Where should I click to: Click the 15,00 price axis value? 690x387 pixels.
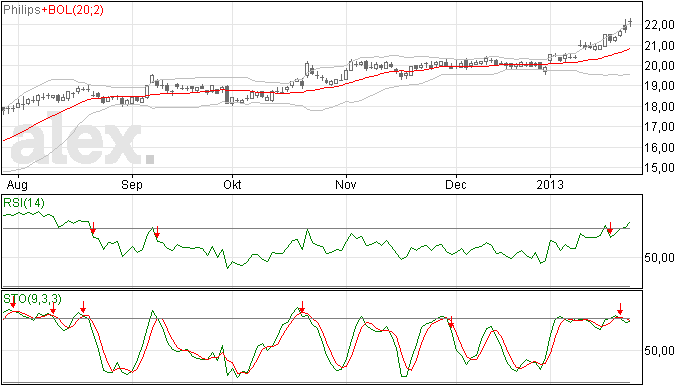659,168
